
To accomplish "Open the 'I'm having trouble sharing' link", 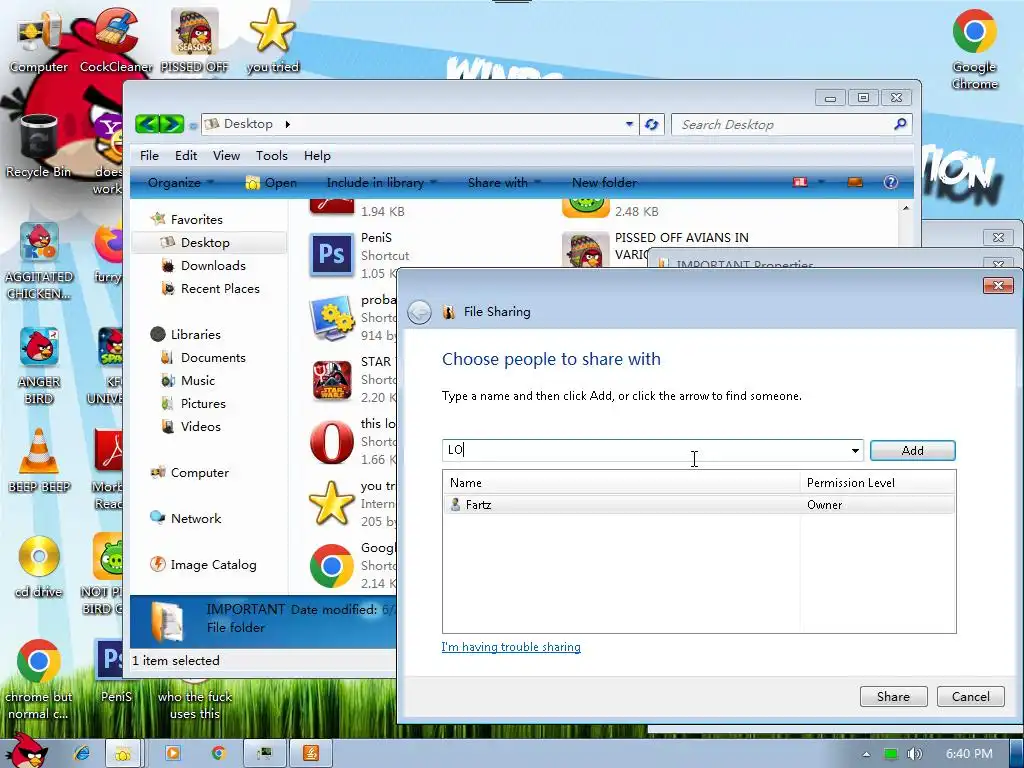I will point(511,647).
